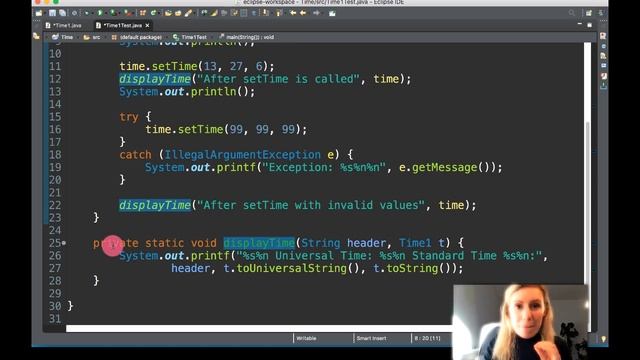Open the fifth minimized view in right trim
640x360 pixels.
603,76
